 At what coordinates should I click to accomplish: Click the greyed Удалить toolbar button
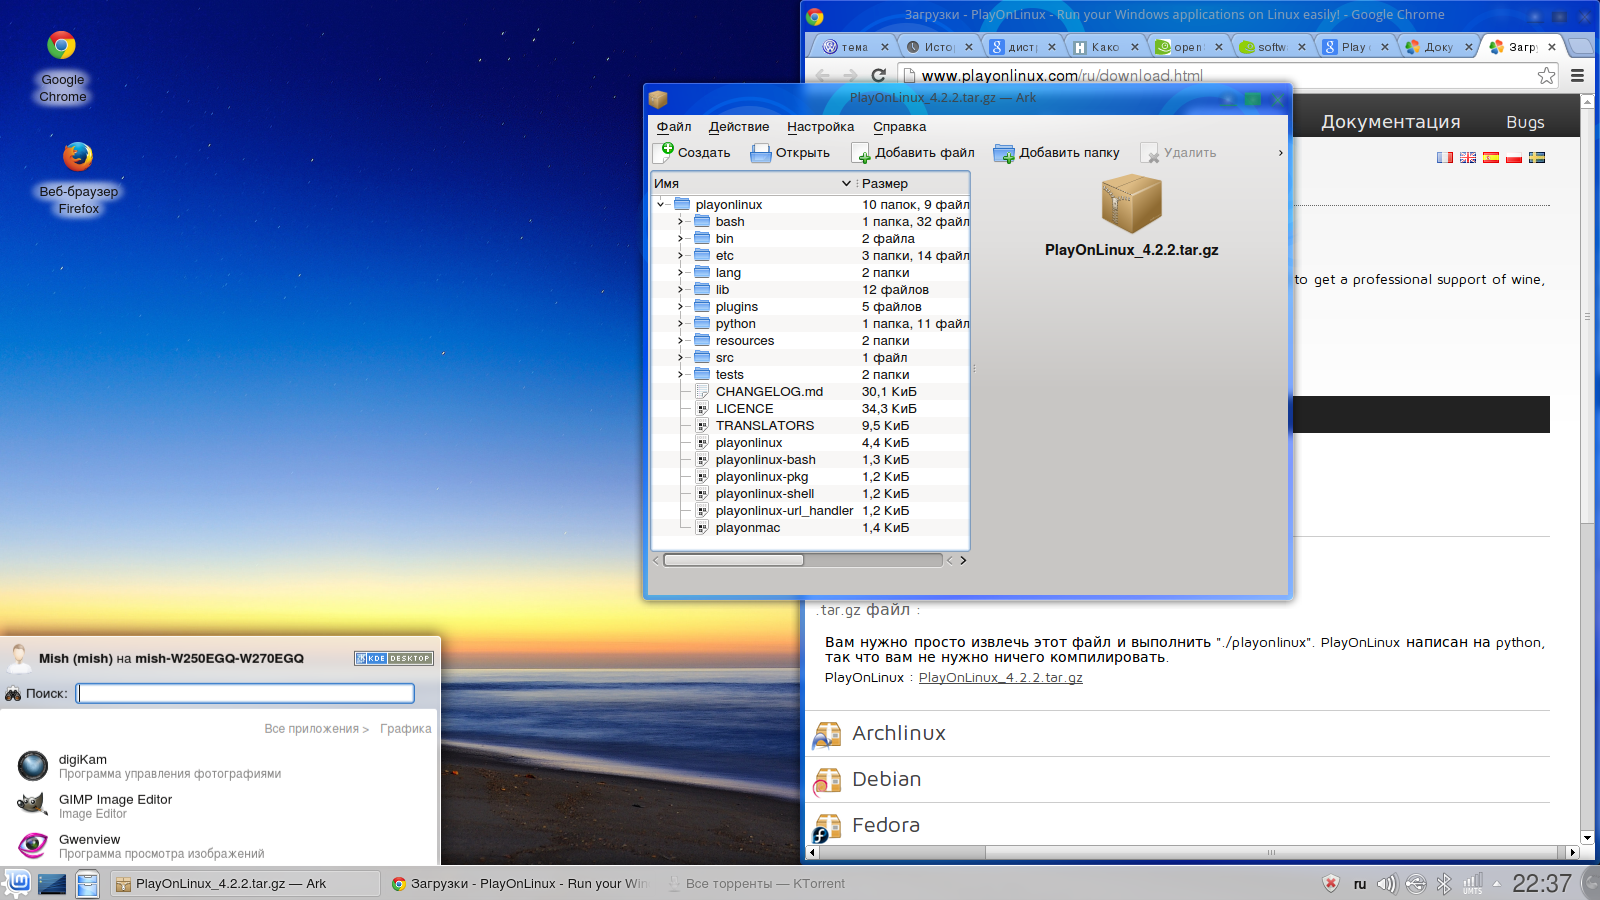tap(1178, 153)
